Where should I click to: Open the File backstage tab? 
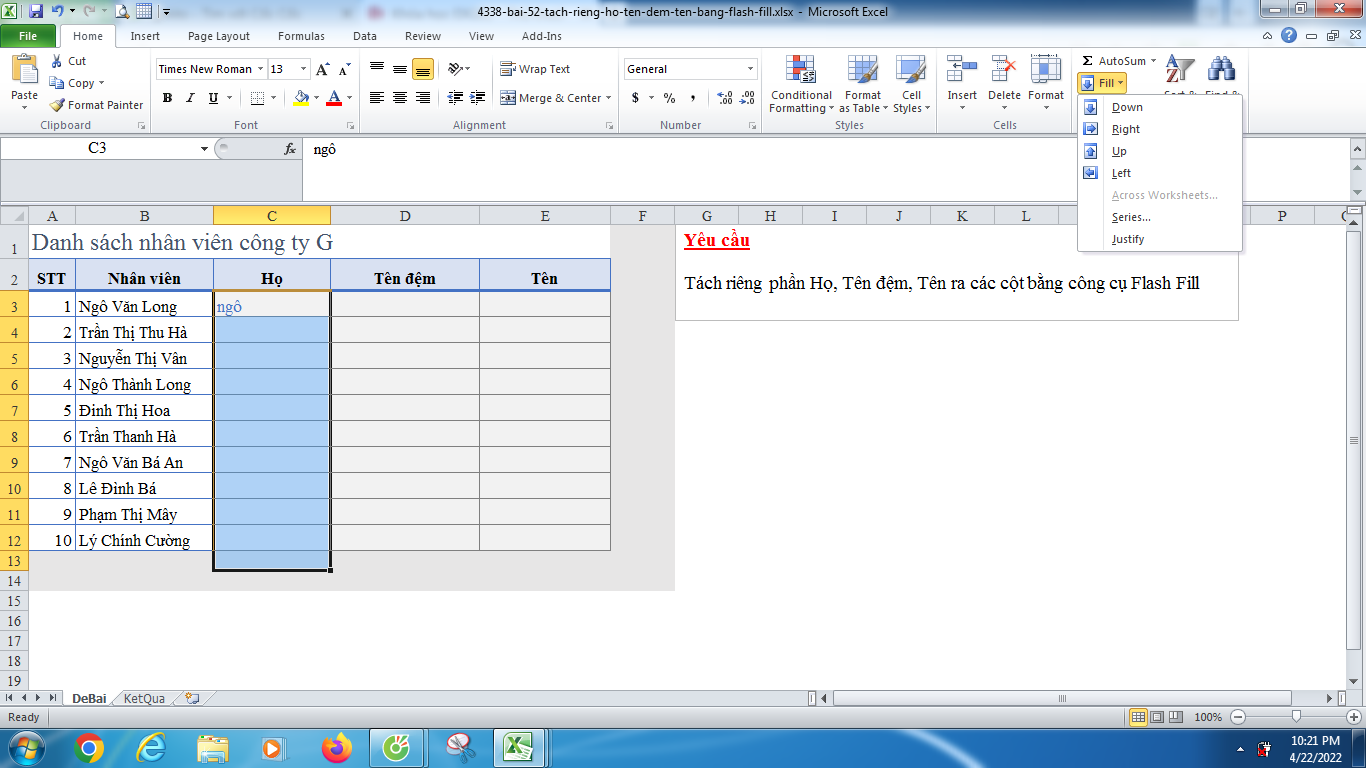[x=28, y=36]
